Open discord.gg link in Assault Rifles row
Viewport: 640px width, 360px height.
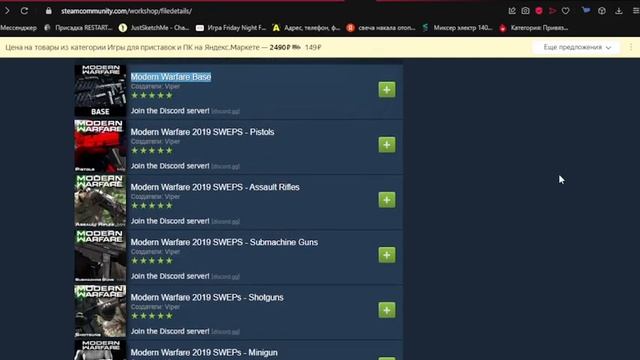click(225, 222)
